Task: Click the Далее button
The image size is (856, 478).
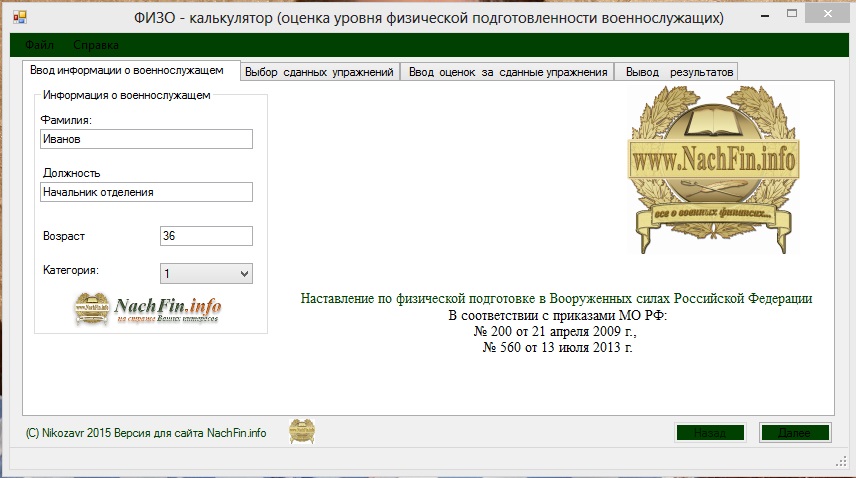Action: coord(795,433)
